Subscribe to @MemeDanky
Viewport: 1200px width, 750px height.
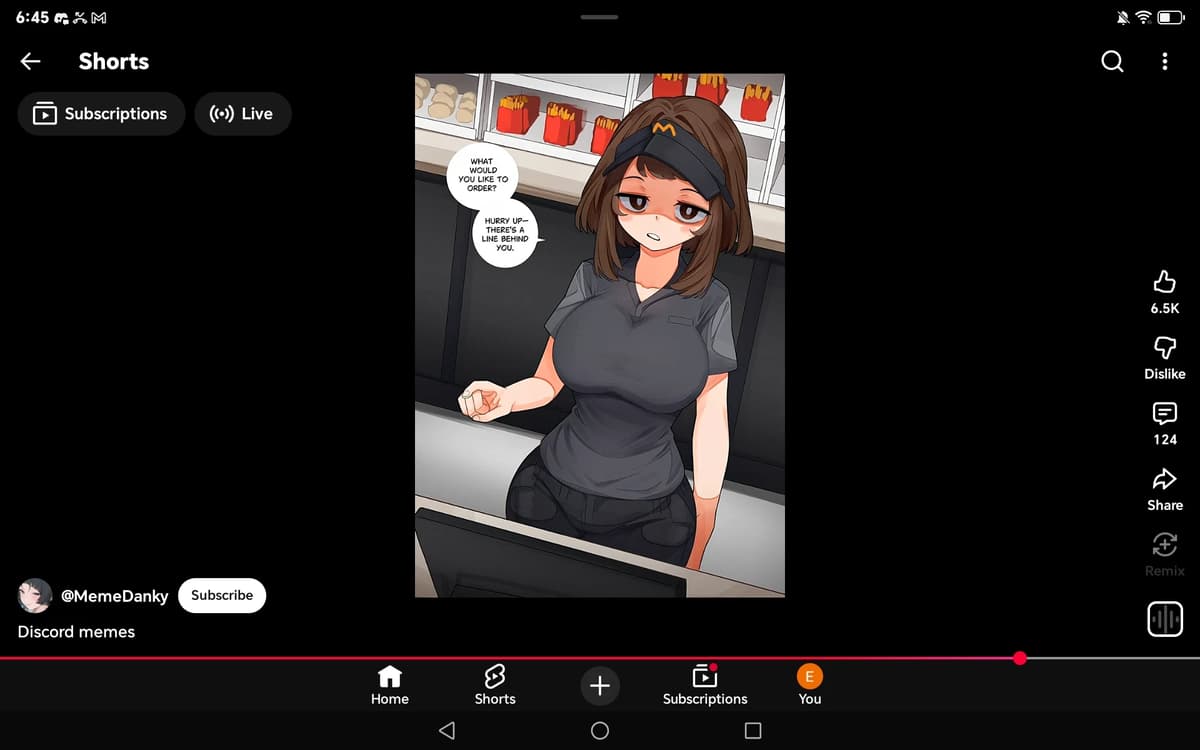[x=222, y=595]
